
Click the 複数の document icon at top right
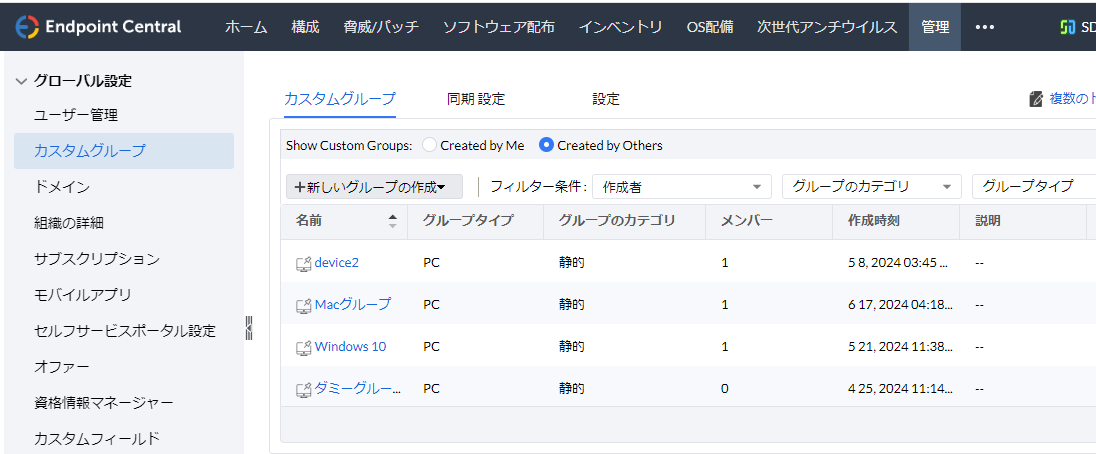pyautogui.click(x=1036, y=99)
